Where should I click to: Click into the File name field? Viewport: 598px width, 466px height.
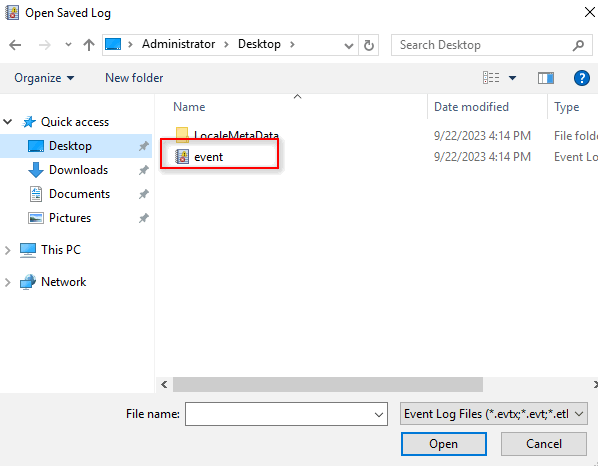(286, 414)
